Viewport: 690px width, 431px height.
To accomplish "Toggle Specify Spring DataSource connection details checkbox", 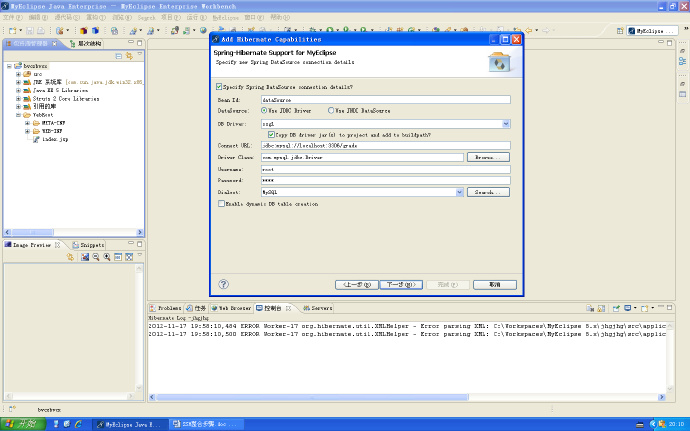I will [219, 87].
